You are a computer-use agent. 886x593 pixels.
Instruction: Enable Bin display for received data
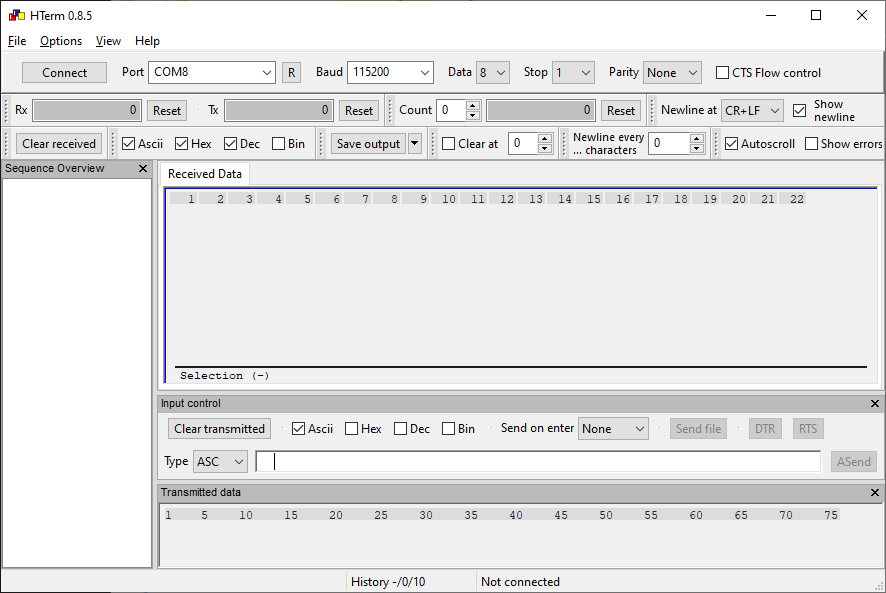click(x=279, y=144)
